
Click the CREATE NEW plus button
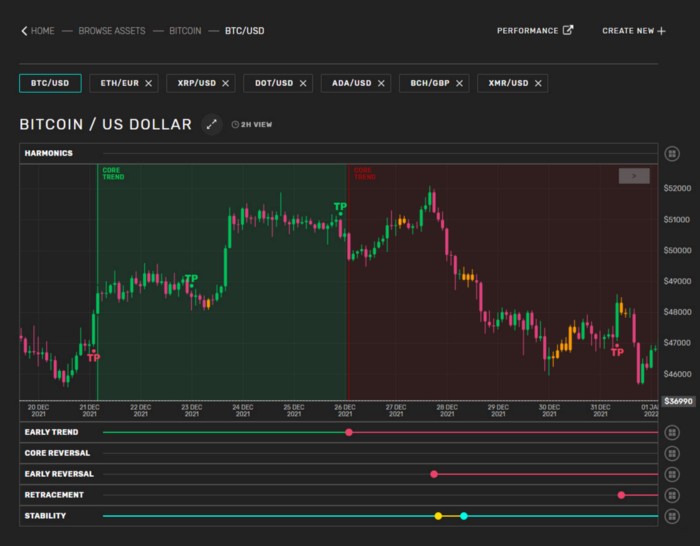[634, 31]
